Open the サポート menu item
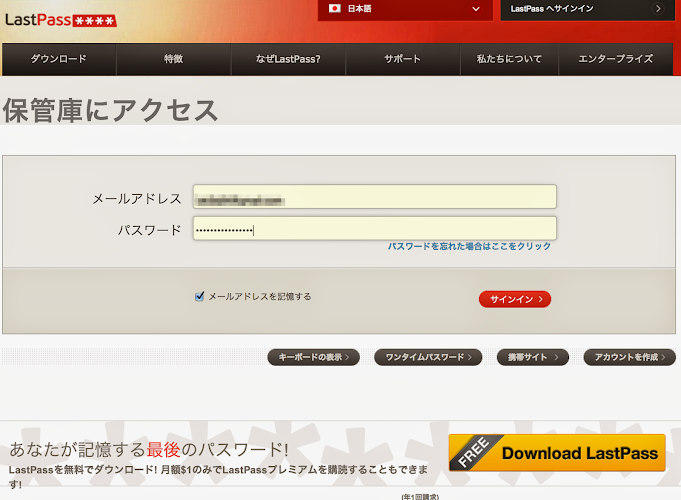 tap(402, 59)
